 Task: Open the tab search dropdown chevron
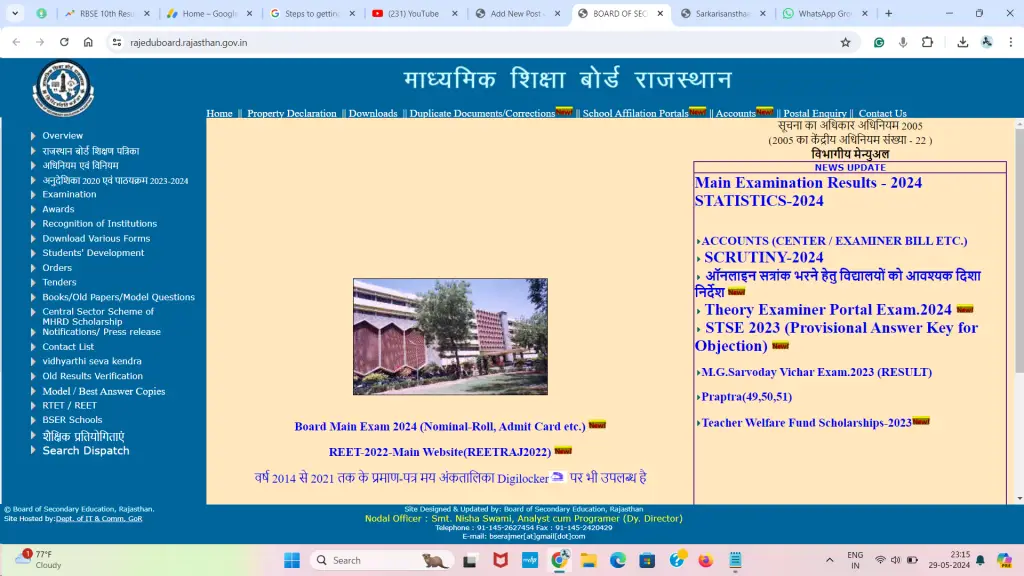pos(15,13)
